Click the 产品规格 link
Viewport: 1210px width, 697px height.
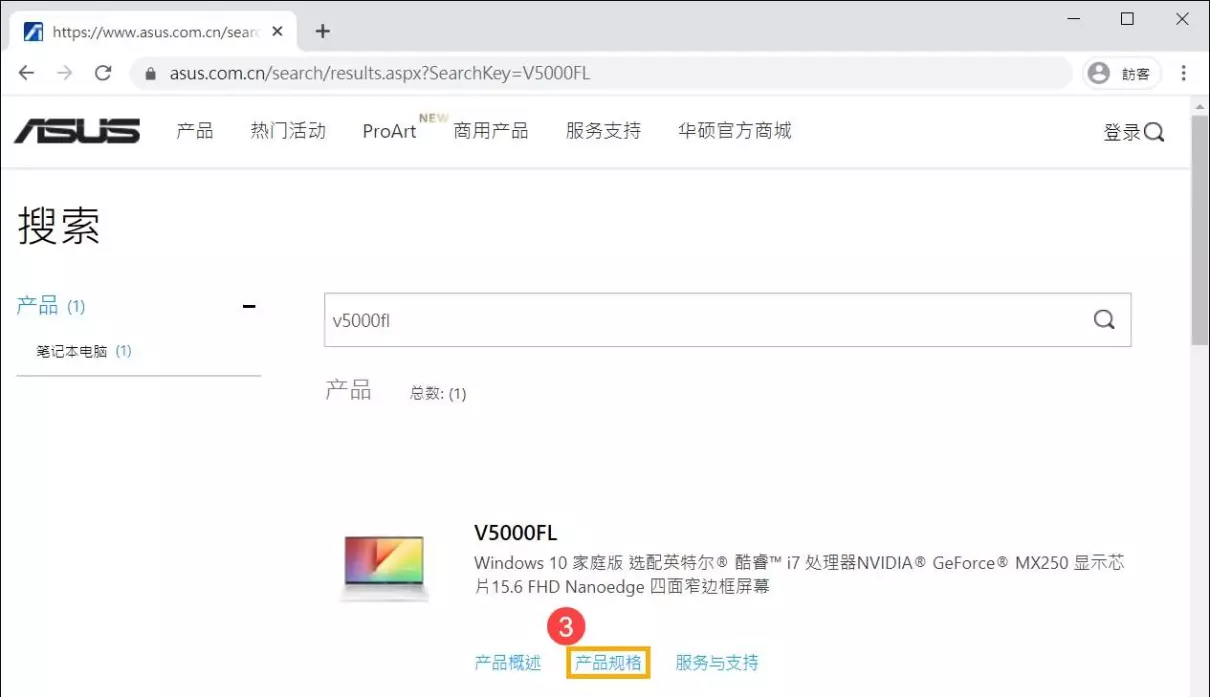[608, 662]
